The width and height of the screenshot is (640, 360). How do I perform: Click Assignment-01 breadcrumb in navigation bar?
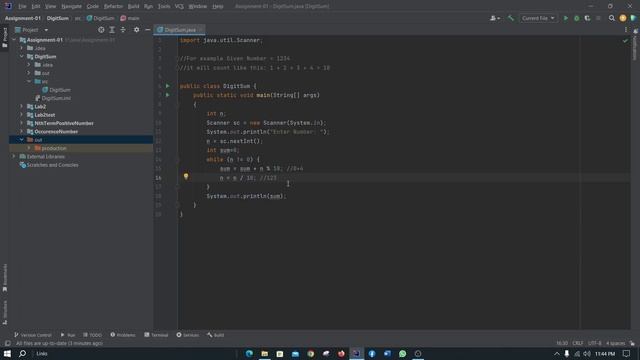pos(23,18)
